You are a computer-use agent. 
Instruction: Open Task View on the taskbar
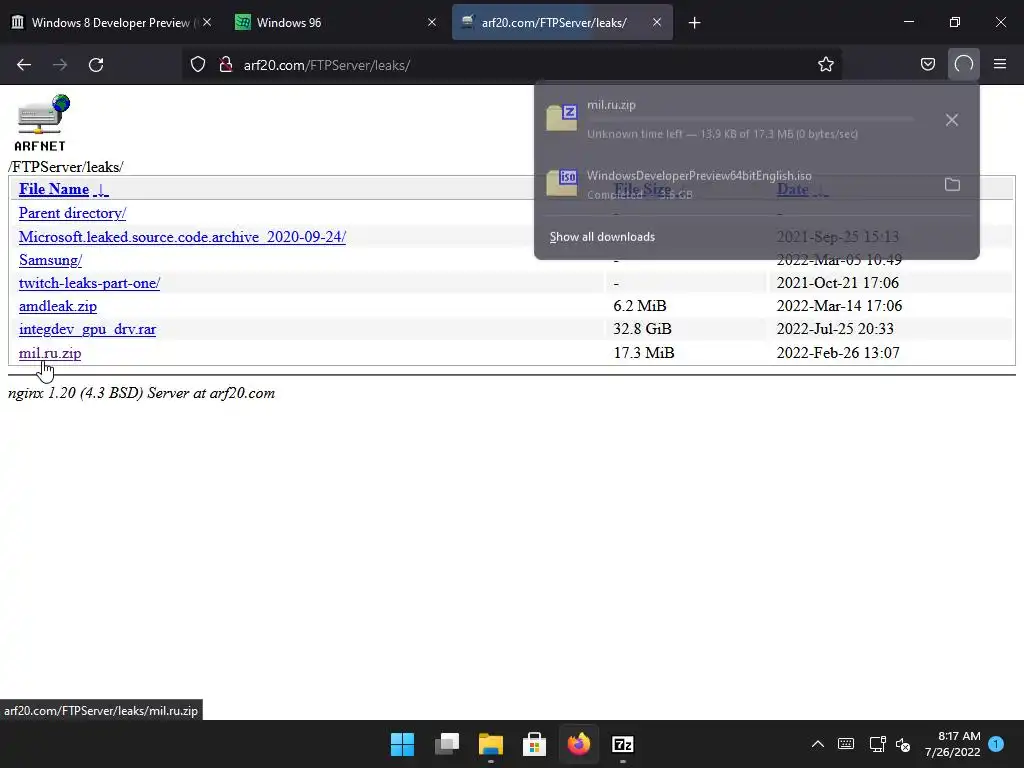click(x=447, y=744)
